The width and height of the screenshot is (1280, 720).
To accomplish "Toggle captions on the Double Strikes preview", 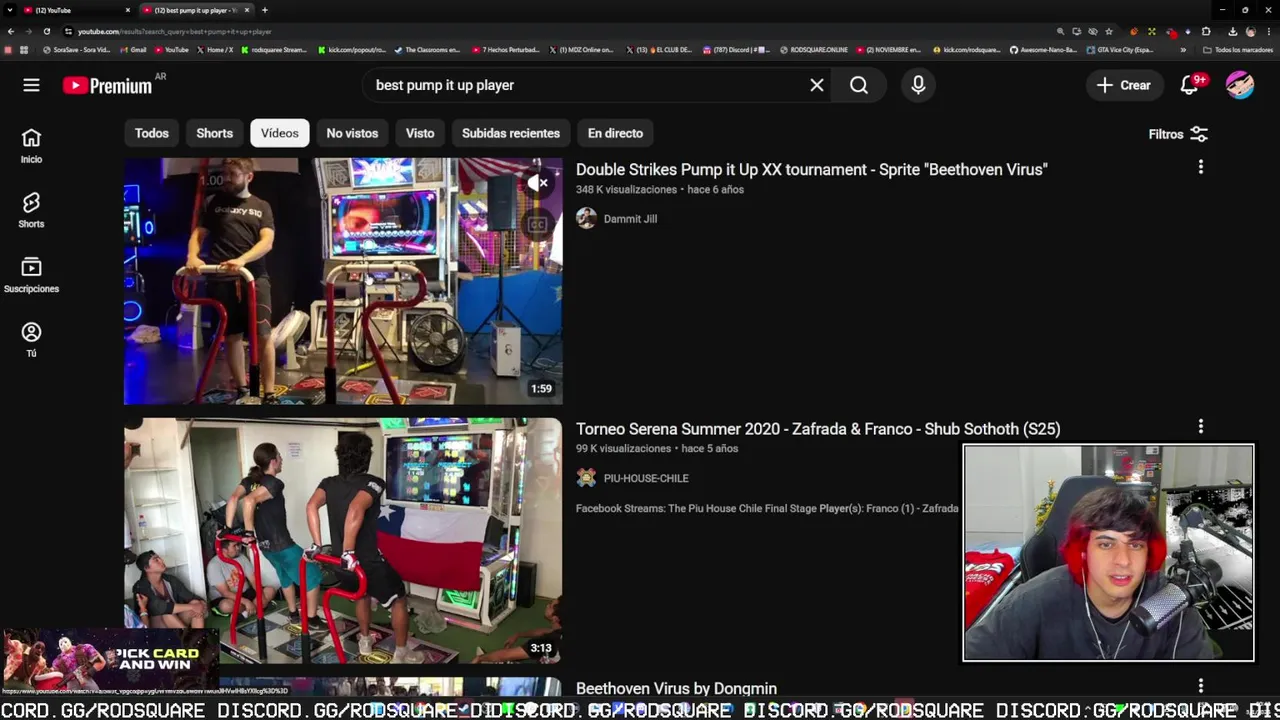I will coord(537,225).
